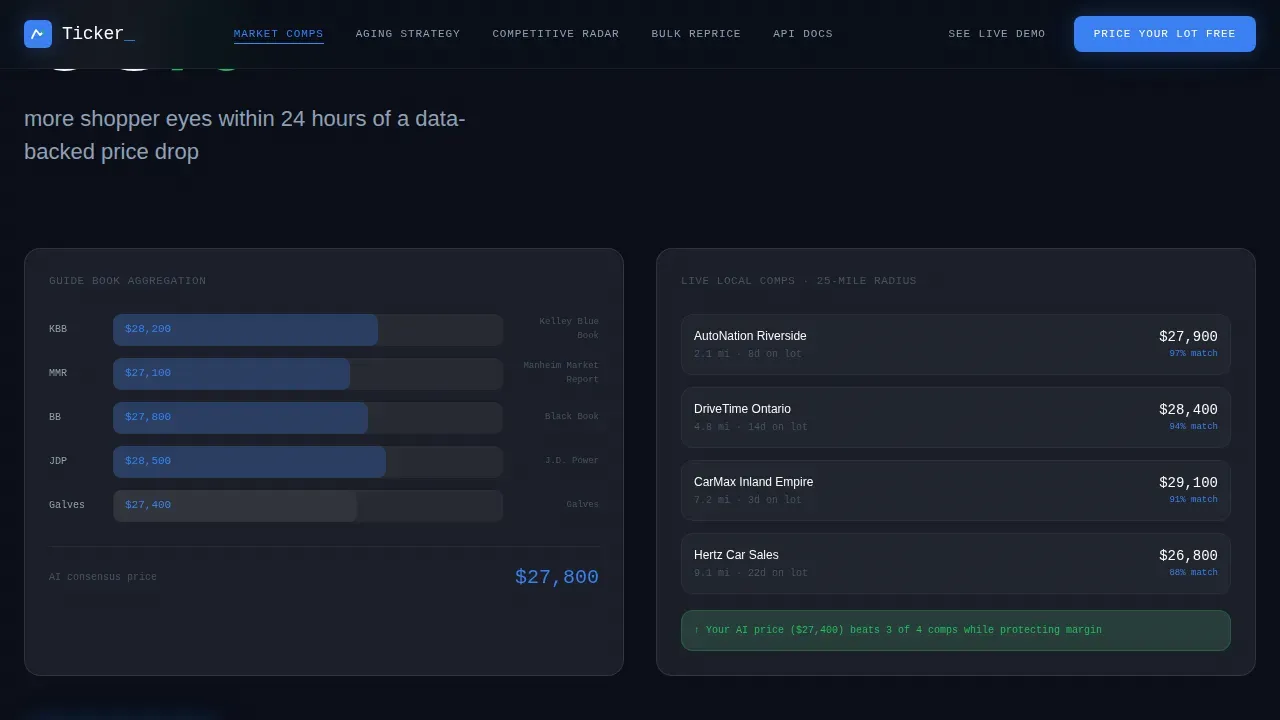Click the more shopper eyes tagline text
The image size is (1280, 720).
click(245, 135)
